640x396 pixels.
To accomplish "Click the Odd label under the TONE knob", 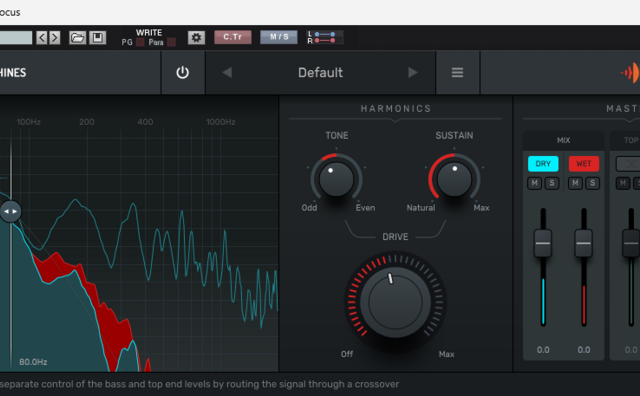I will (309, 208).
